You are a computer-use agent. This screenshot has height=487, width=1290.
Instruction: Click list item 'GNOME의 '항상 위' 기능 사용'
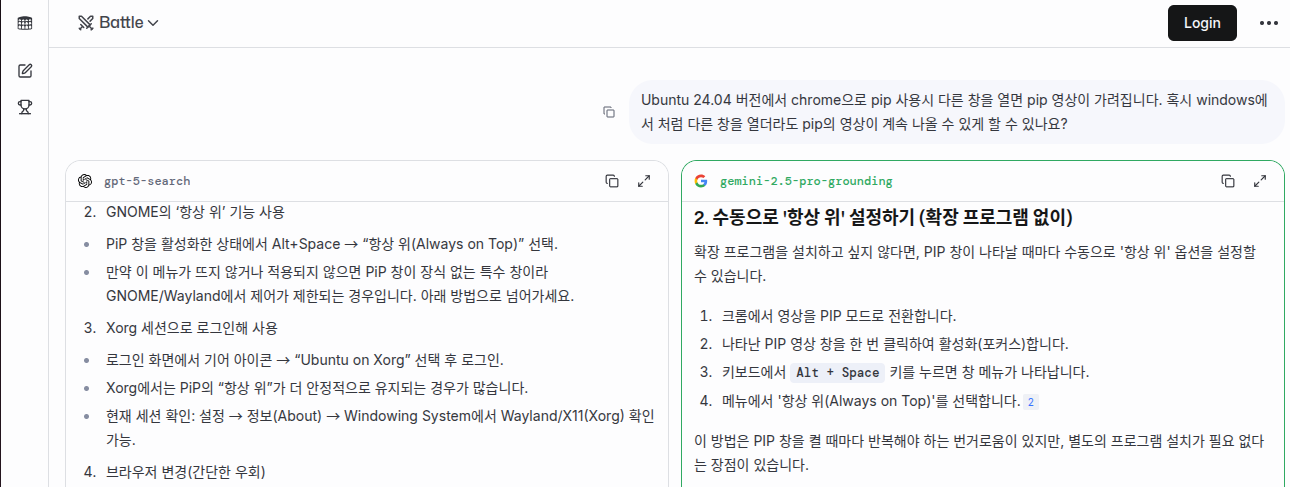tap(195, 211)
